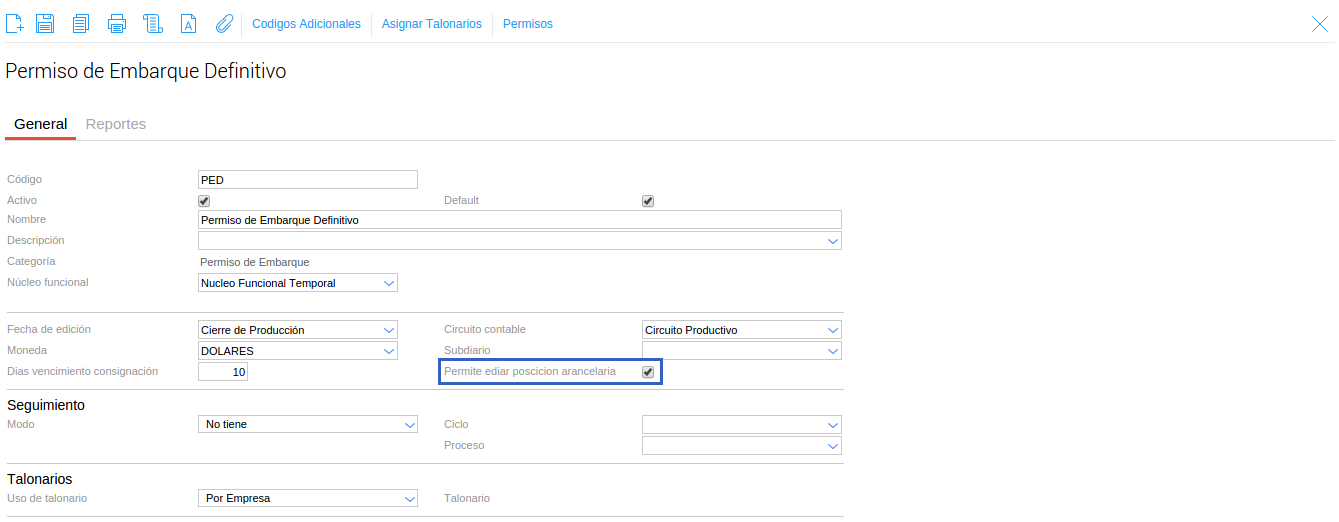Click the copy document icon

(81, 24)
